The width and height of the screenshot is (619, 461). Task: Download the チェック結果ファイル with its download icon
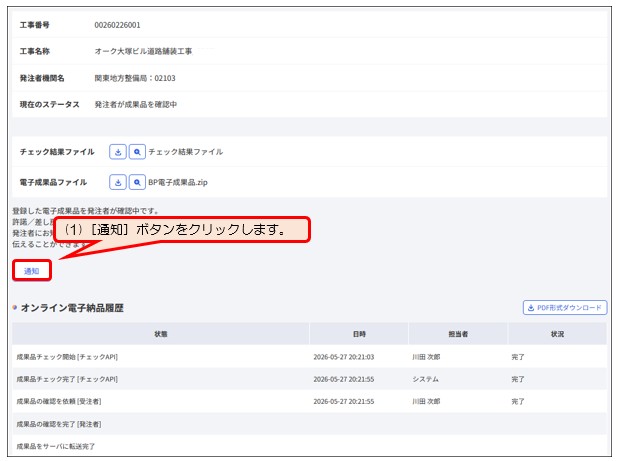118,152
